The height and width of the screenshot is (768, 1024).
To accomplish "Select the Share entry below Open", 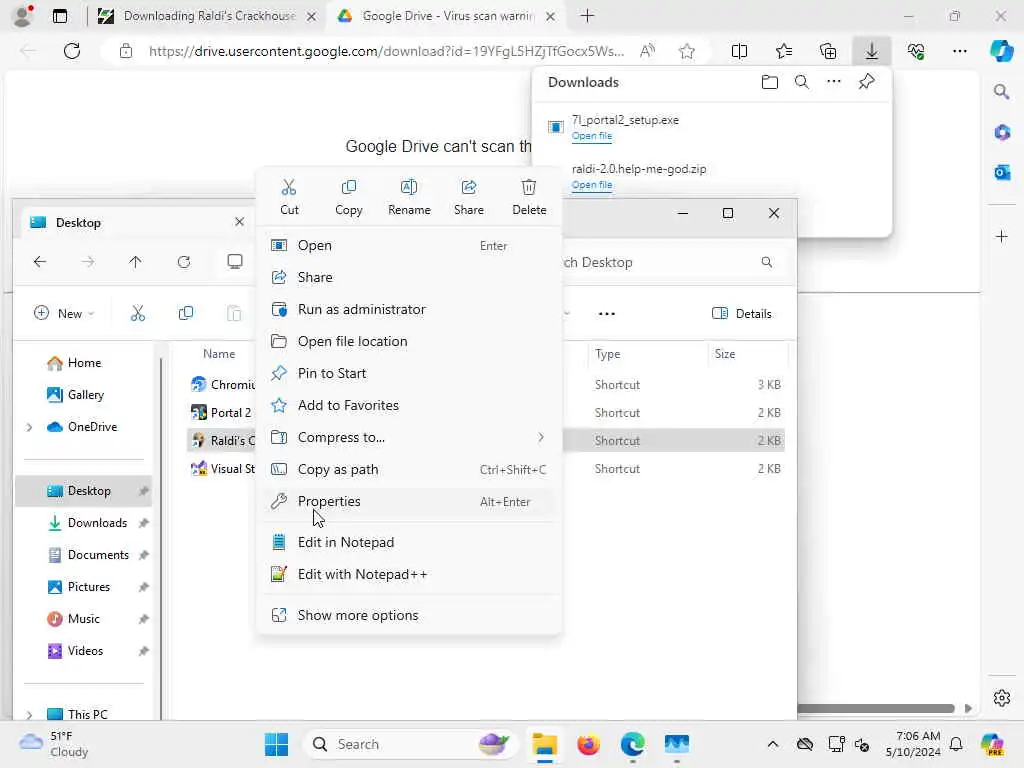I will point(409,278).
